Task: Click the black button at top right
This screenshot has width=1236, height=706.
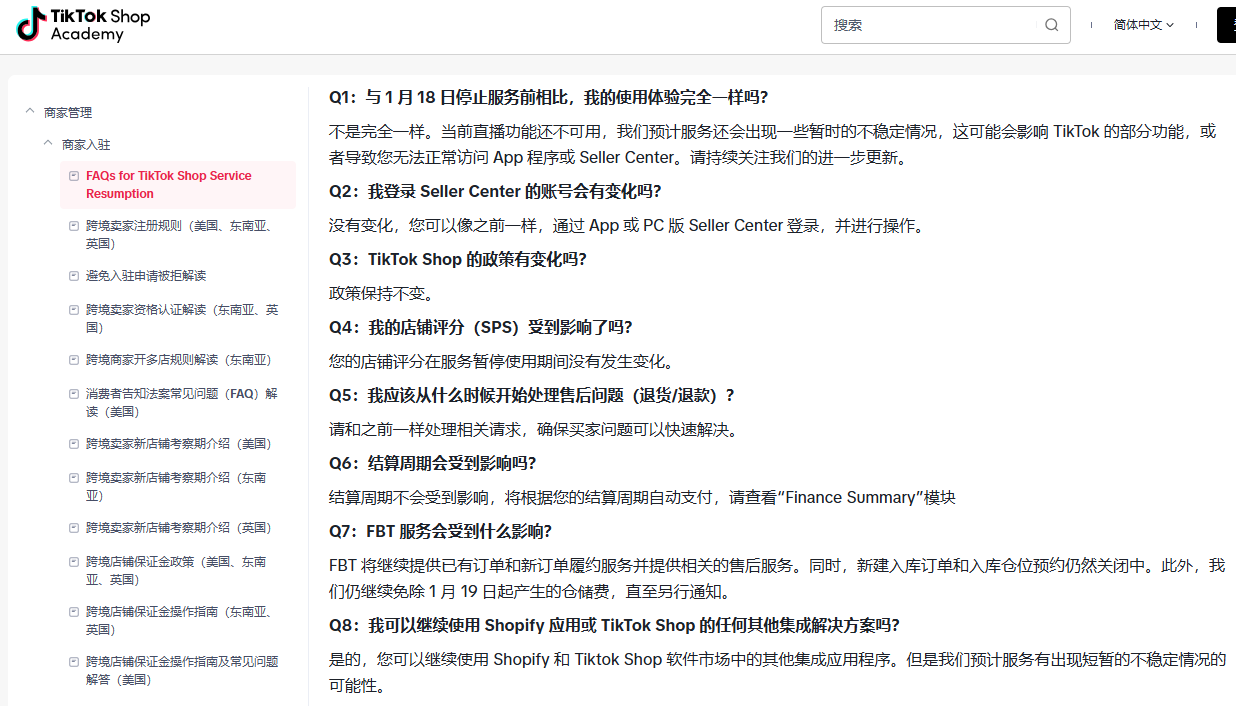Action: click(1226, 25)
